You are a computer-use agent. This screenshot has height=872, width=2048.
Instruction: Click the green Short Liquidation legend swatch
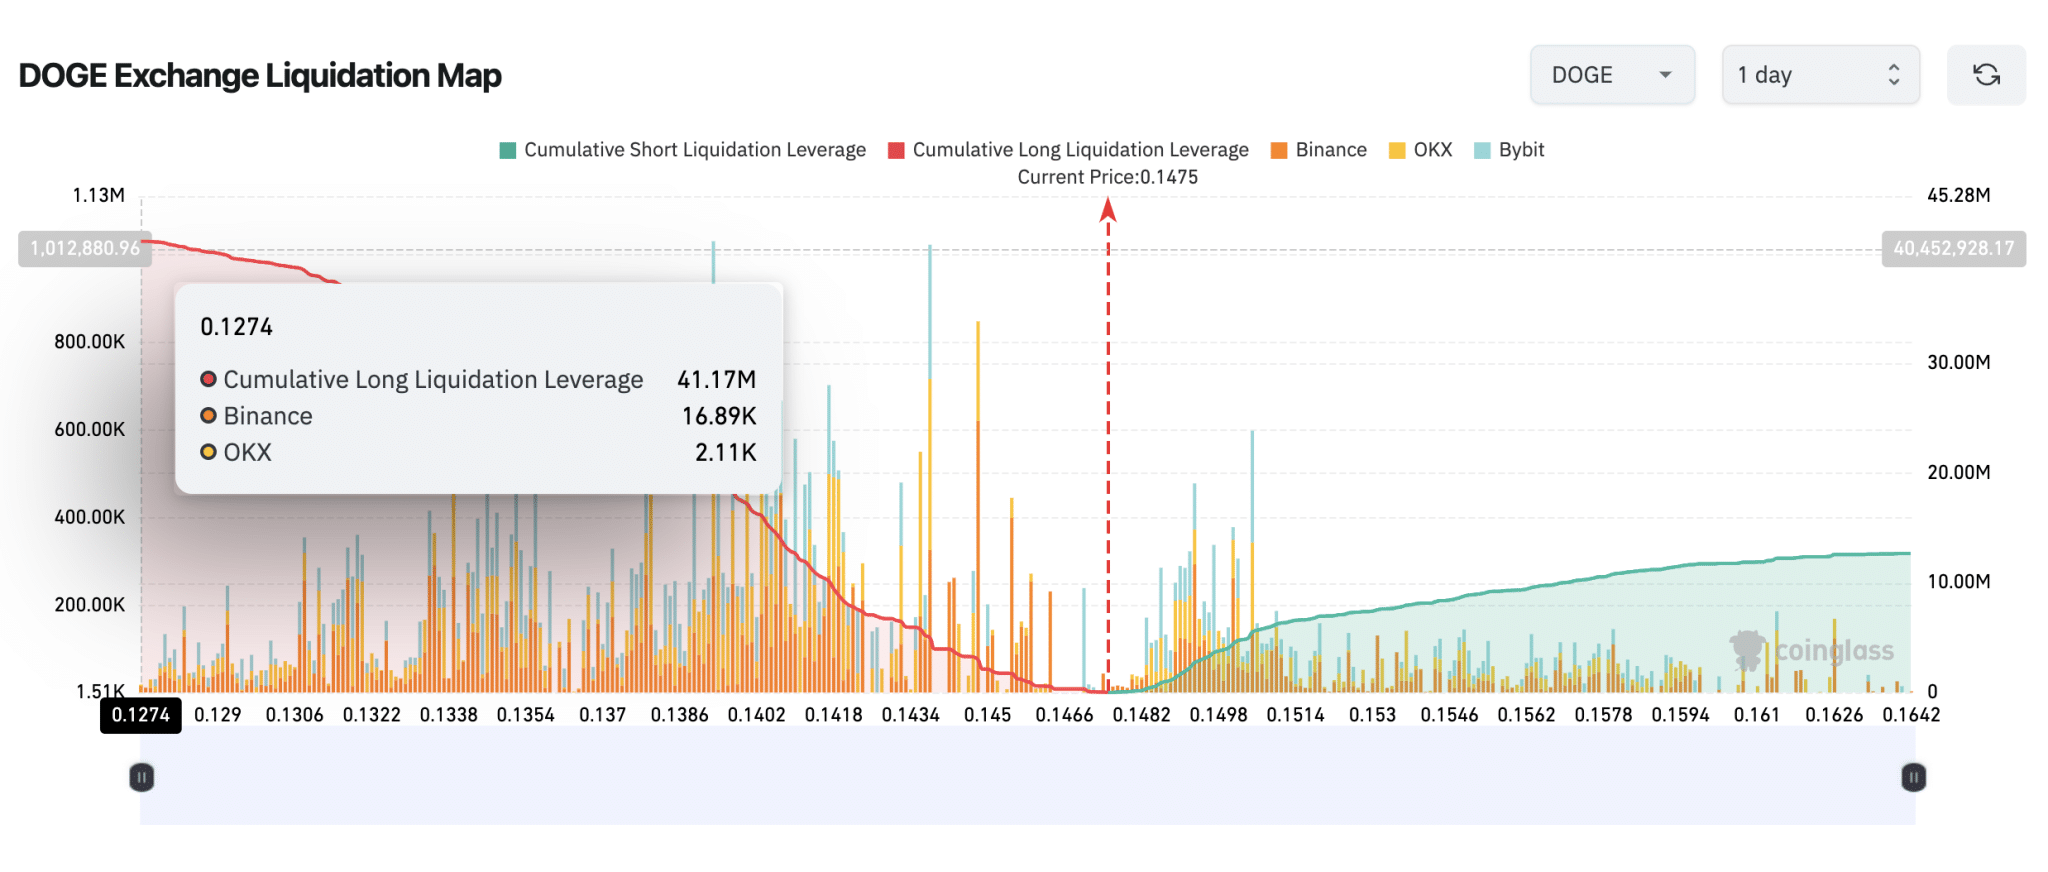pos(508,151)
